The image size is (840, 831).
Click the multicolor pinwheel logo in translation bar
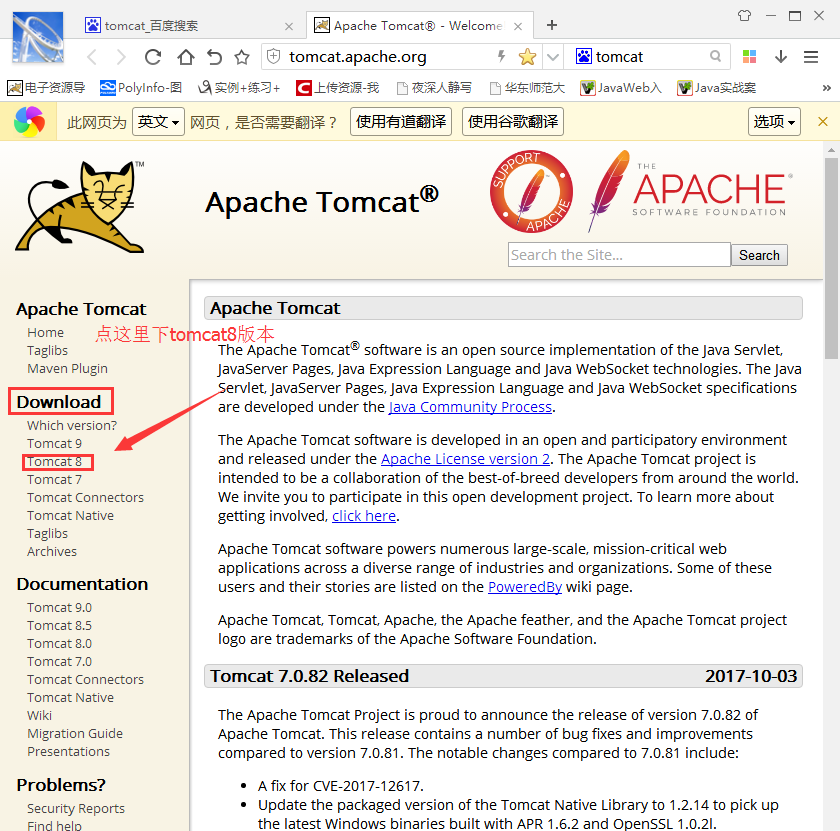coord(29,122)
